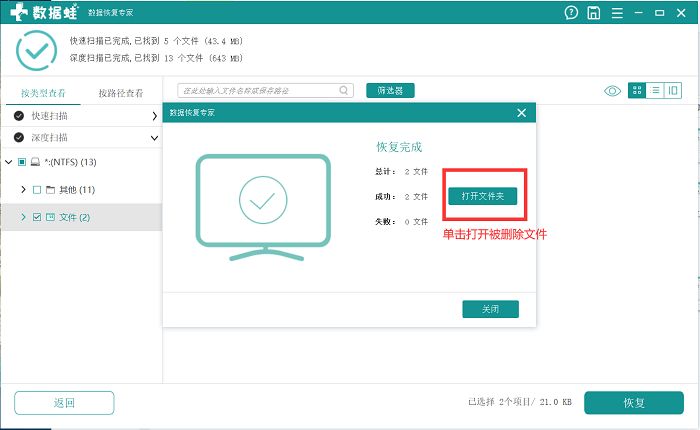Close the 恢复完成 dialog with X icon

[521, 113]
